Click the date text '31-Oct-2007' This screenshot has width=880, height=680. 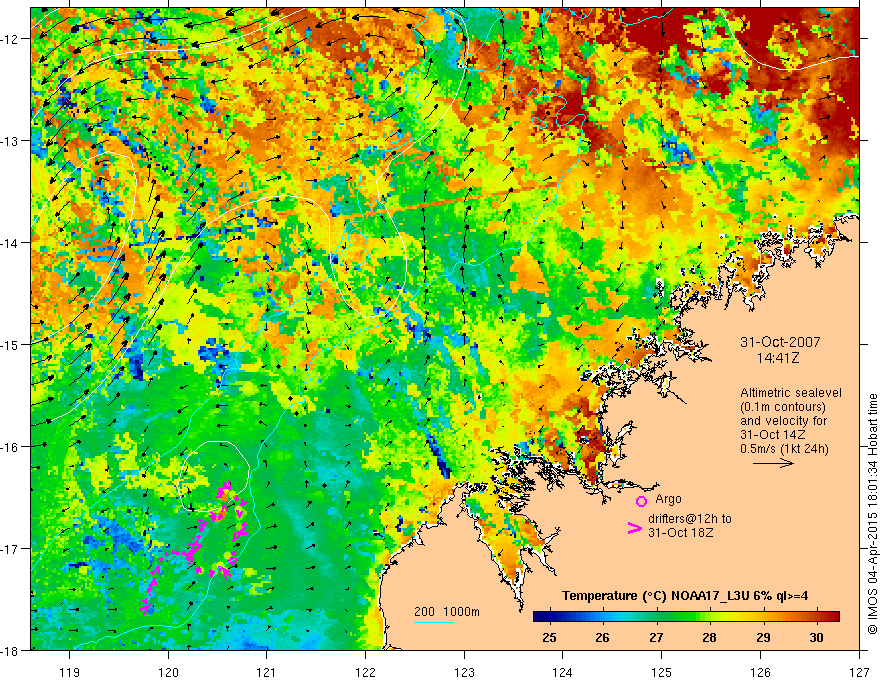pyautogui.click(x=780, y=342)
